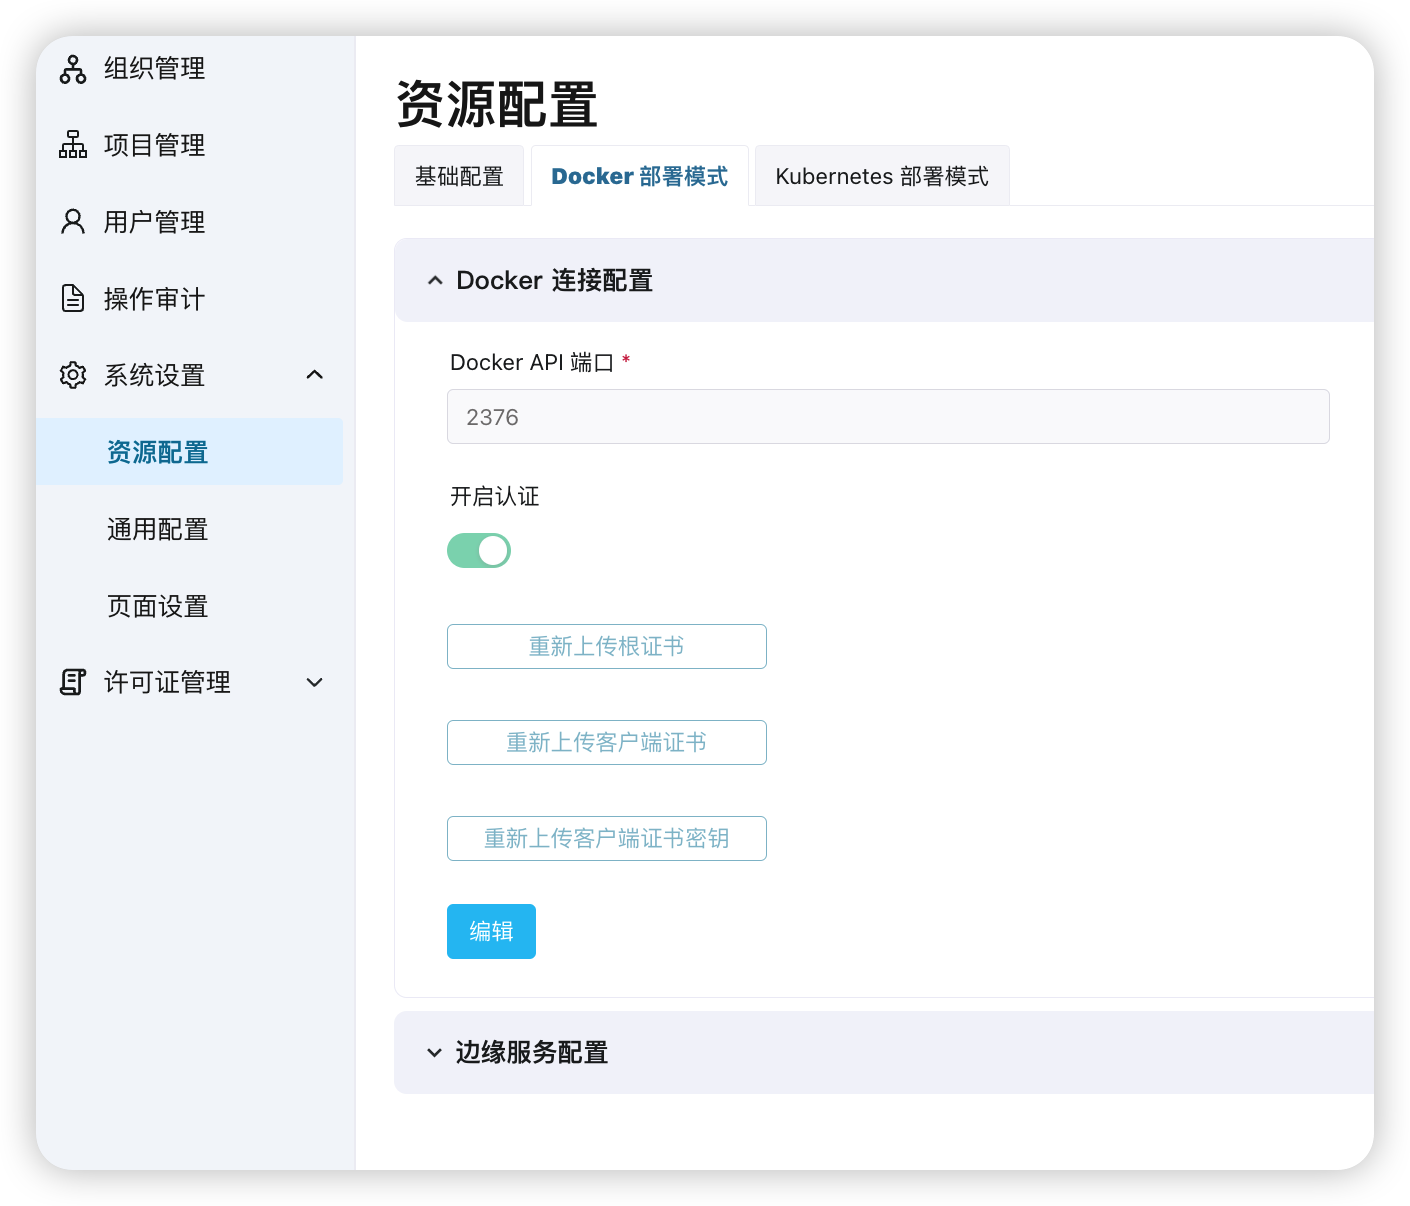
Task: Click the user management person icon
Action: tap(73, 222)
